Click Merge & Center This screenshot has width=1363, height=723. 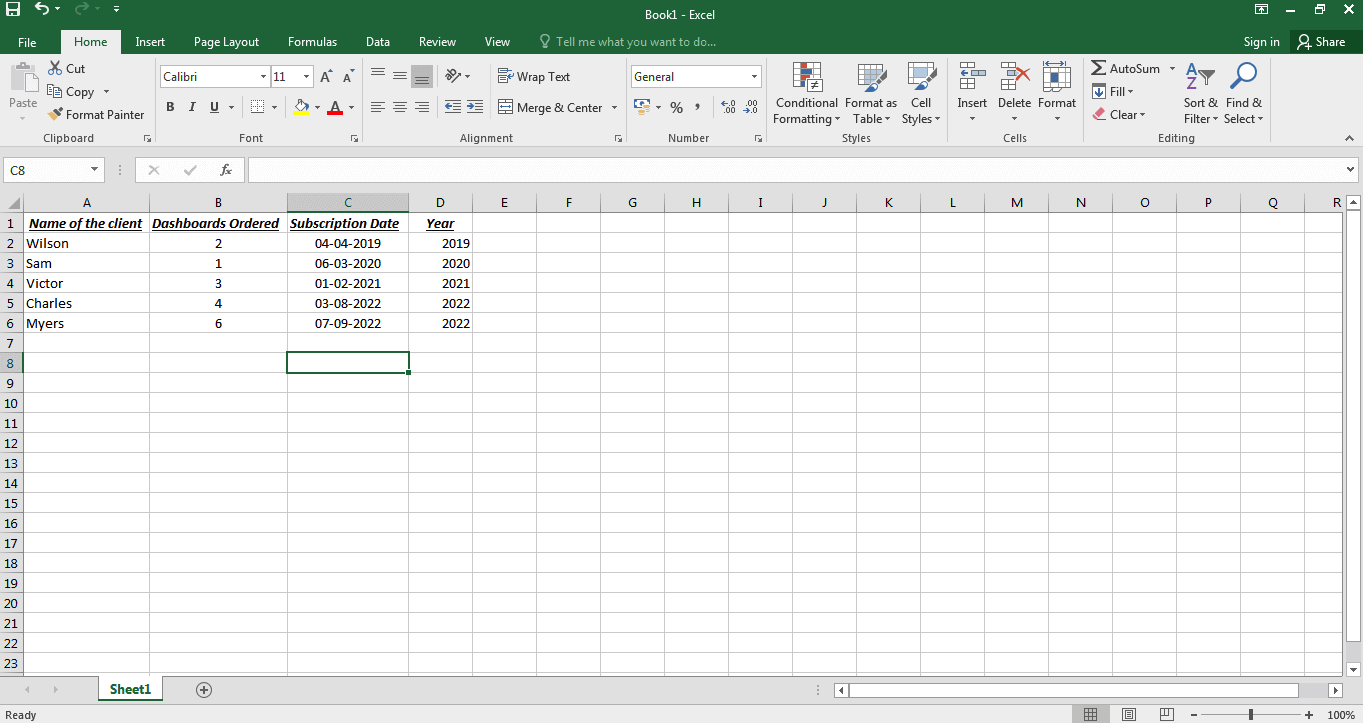click(551, 107)
